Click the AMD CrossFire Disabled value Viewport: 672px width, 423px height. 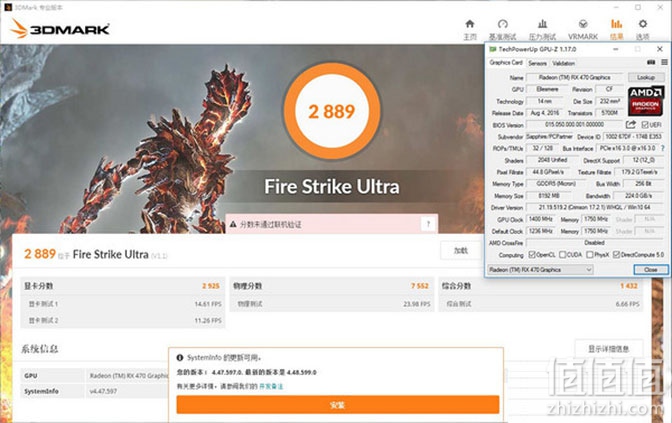(594, 243)
